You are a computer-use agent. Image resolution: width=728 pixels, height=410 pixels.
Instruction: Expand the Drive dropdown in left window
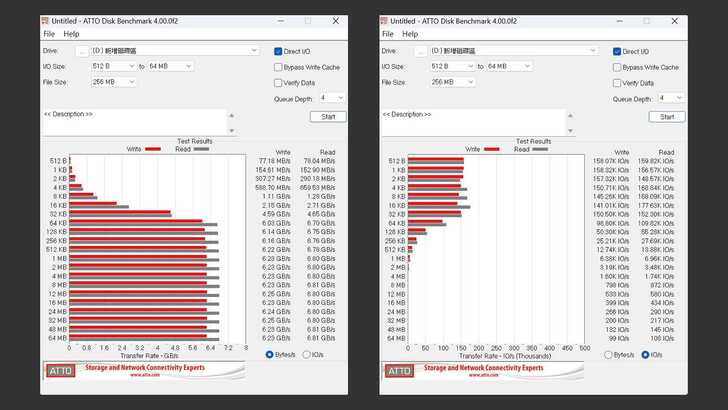[254, 51]
